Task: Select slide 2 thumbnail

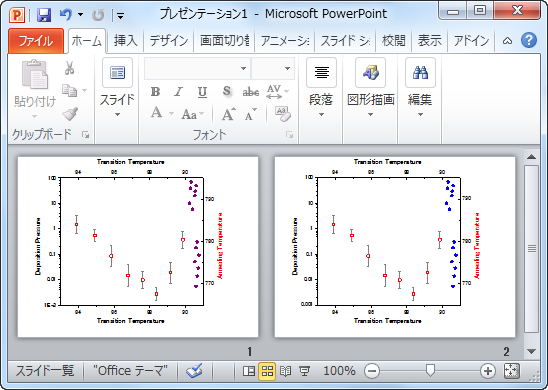Action: coord(395,247)
